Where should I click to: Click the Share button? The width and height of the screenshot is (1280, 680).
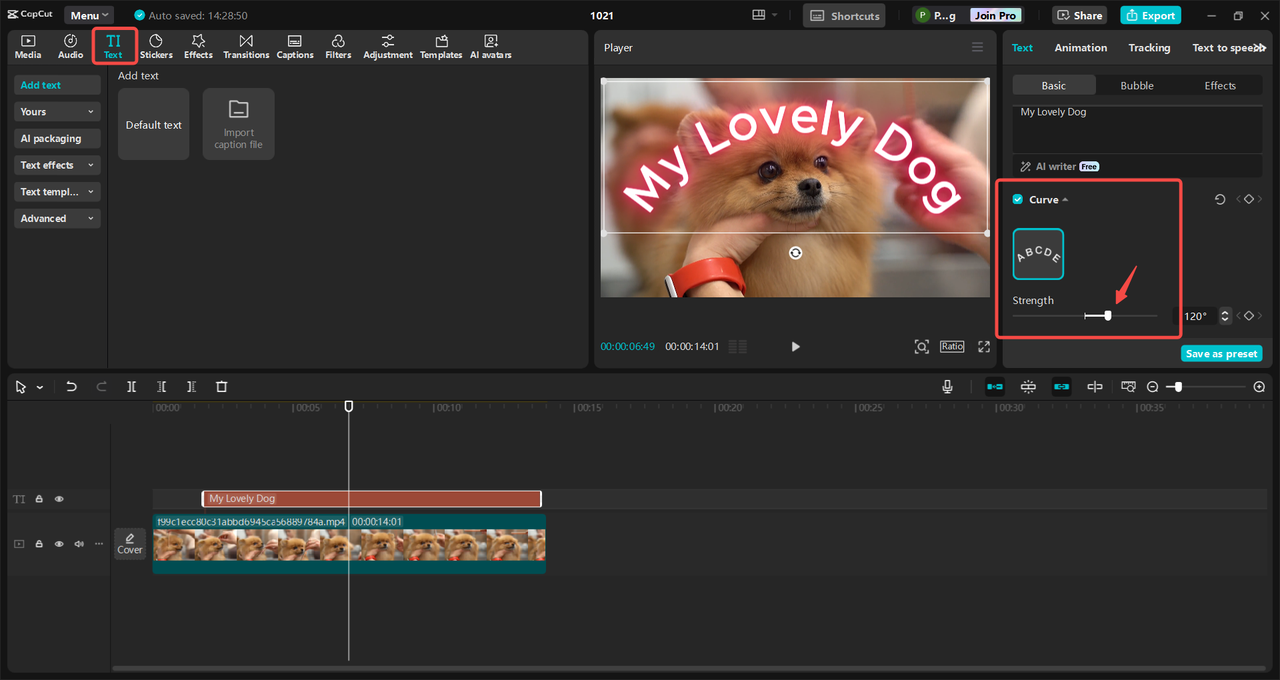pyautogui.click(x=1080, y=15)
